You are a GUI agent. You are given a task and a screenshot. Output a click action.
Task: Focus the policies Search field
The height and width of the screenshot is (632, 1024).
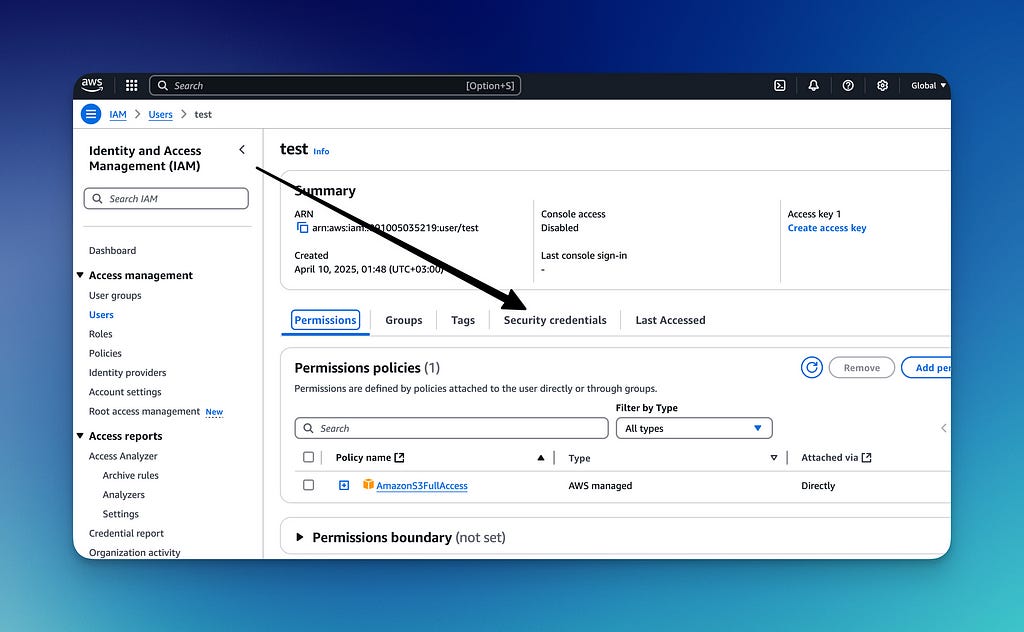coord(451,428)
